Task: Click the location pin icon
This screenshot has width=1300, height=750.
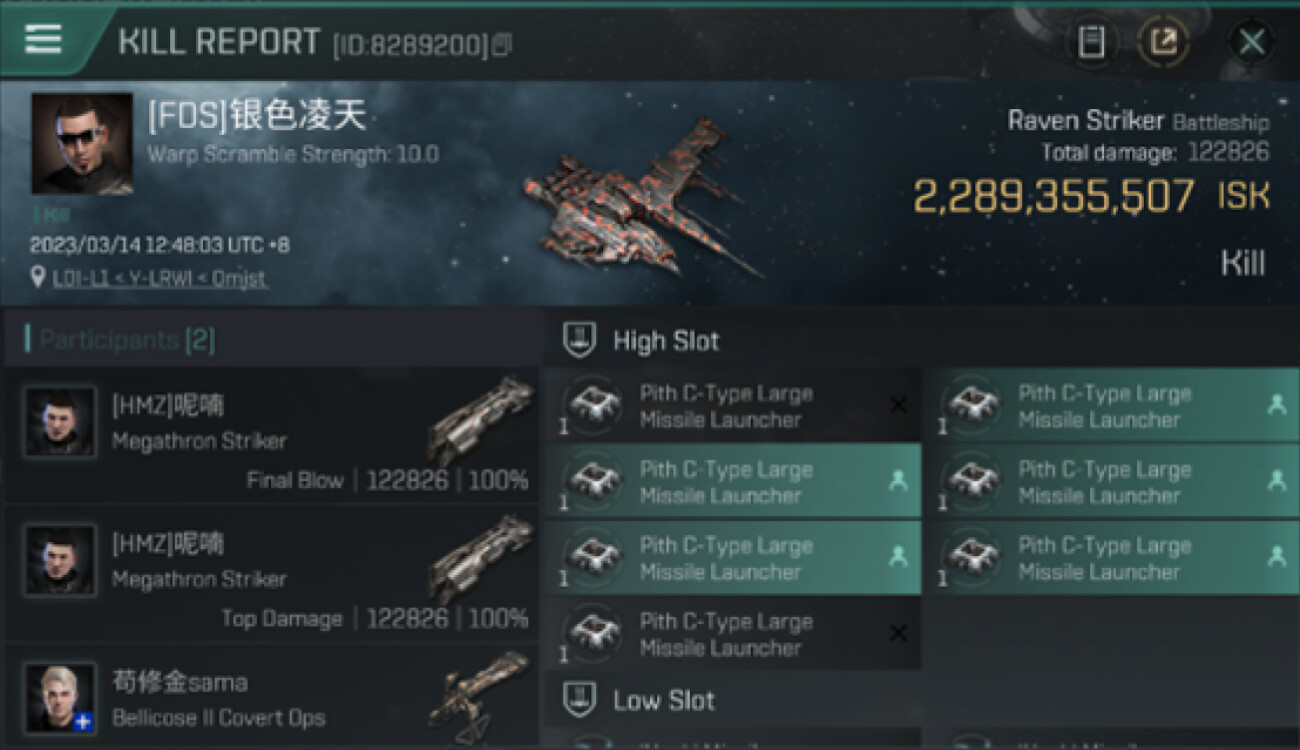Action: click(38, 277)
